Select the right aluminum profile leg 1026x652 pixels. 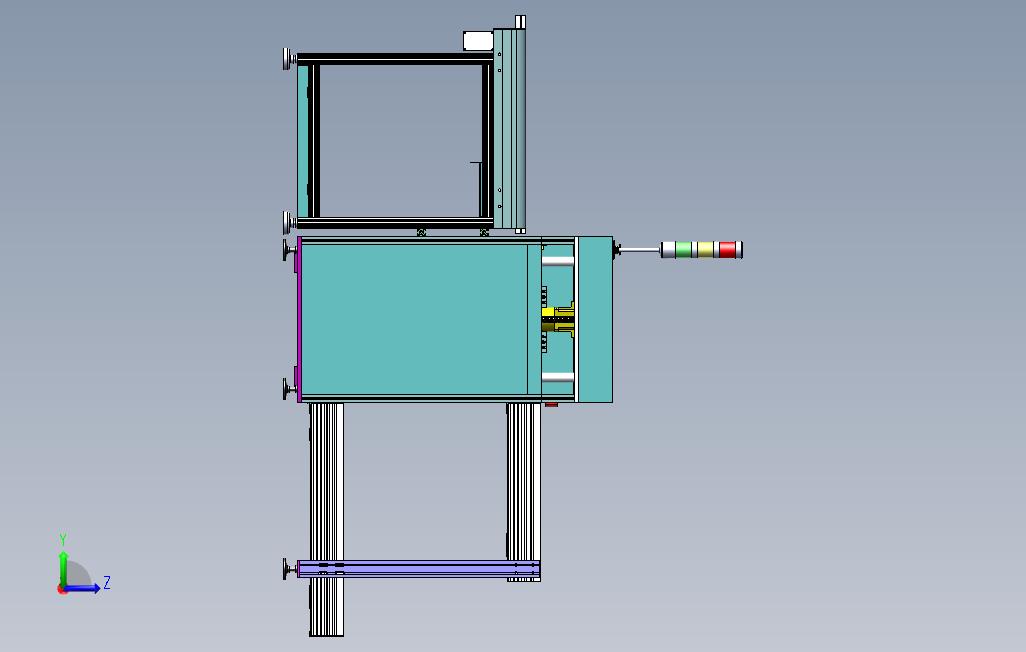pos(523,492)
